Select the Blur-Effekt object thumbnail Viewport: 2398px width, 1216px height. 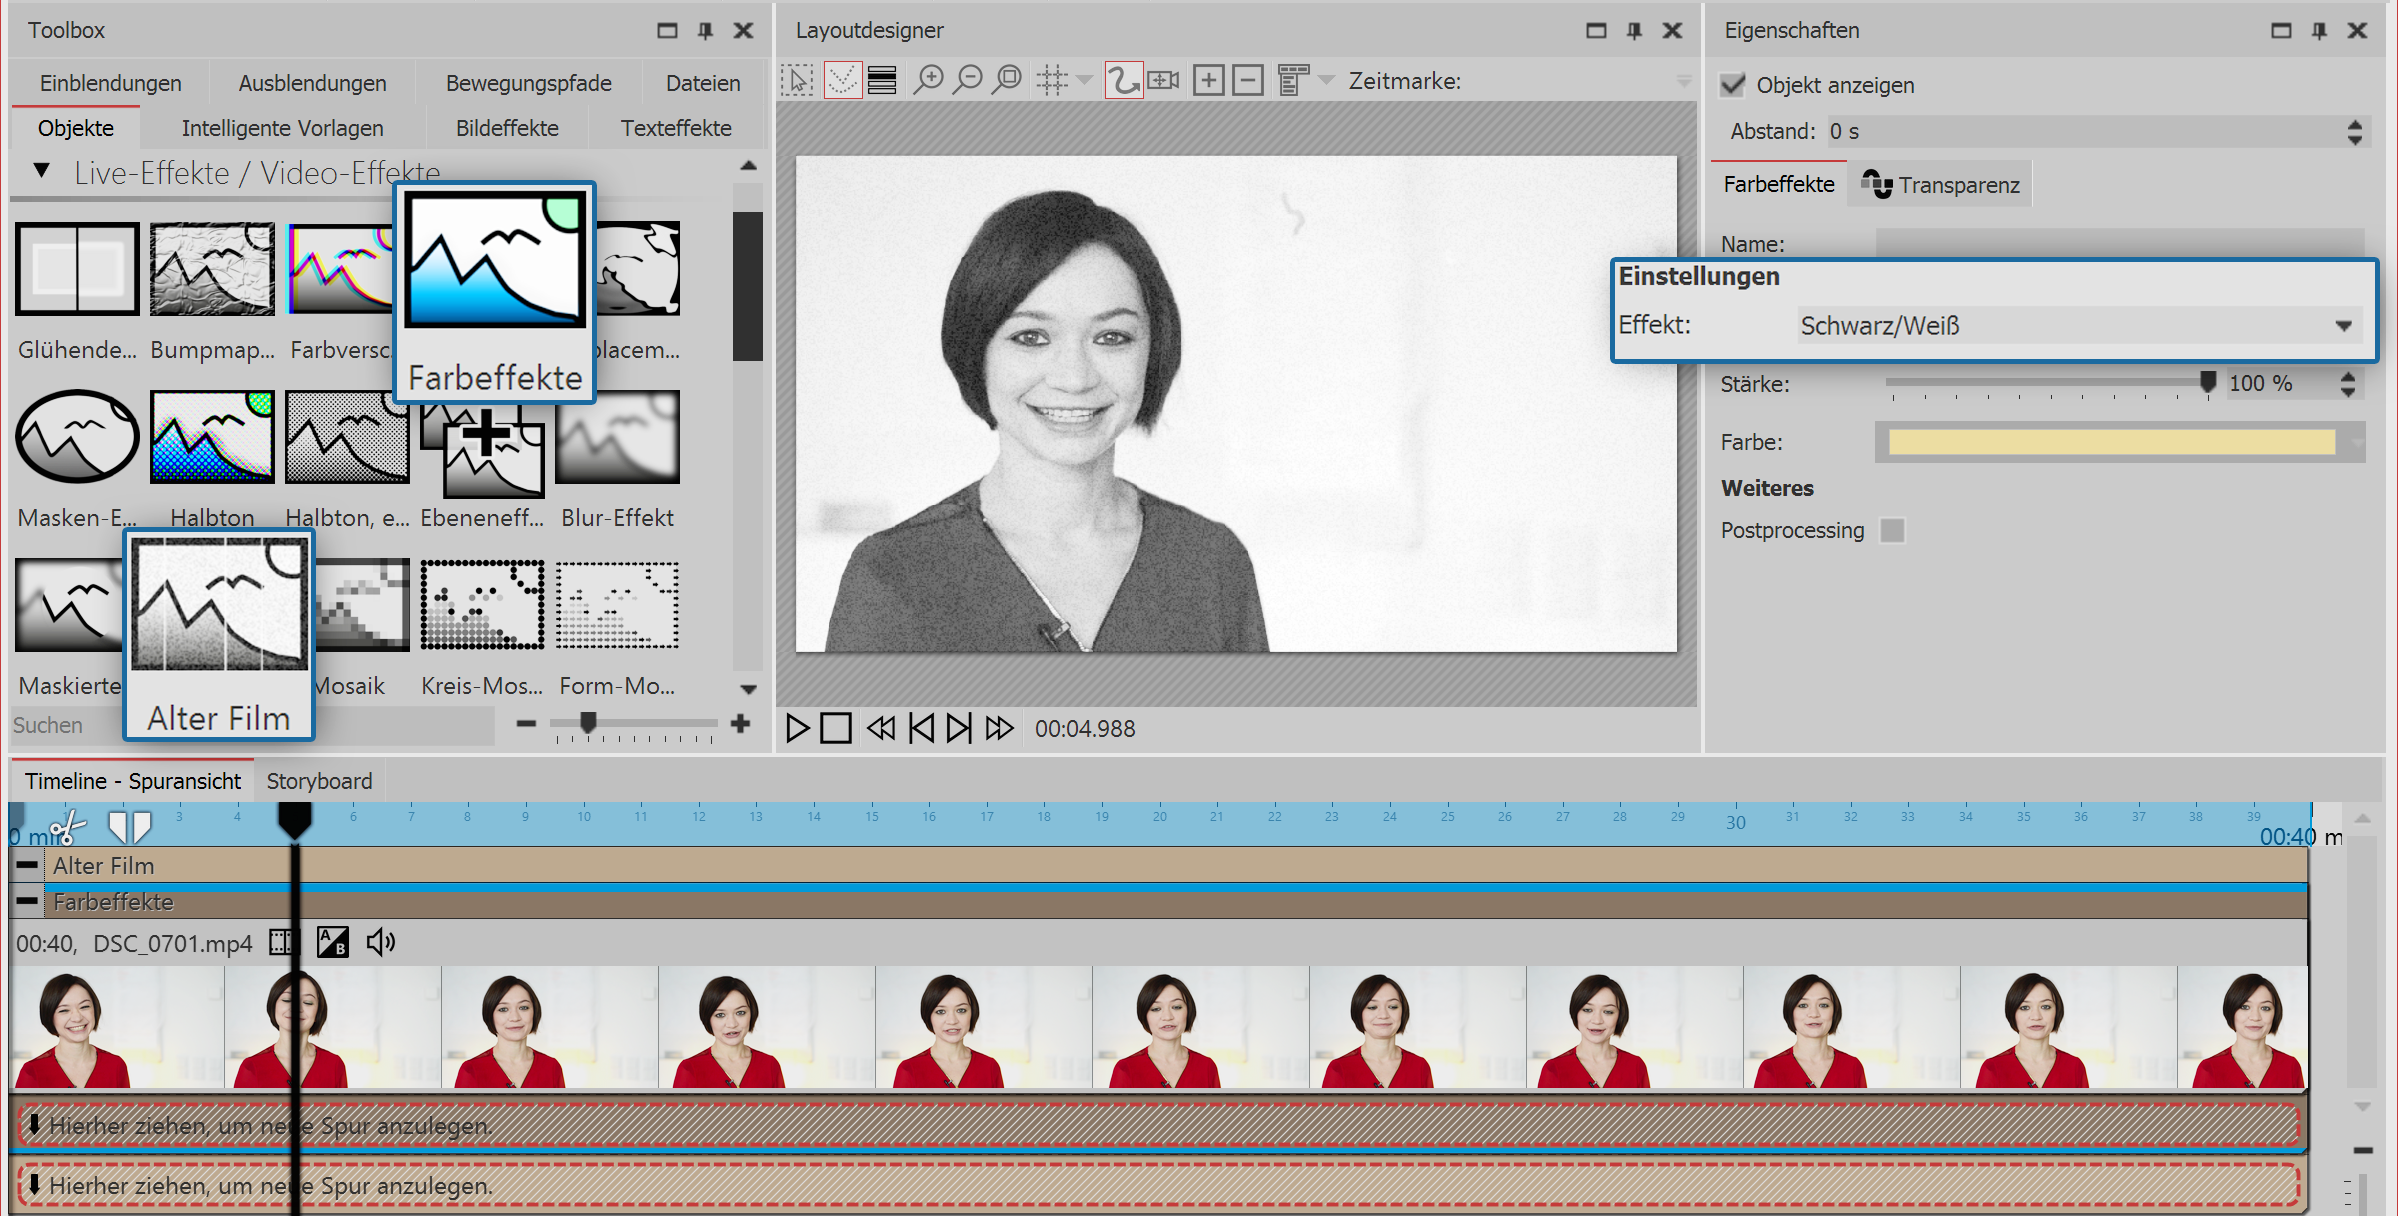(617, 438)
